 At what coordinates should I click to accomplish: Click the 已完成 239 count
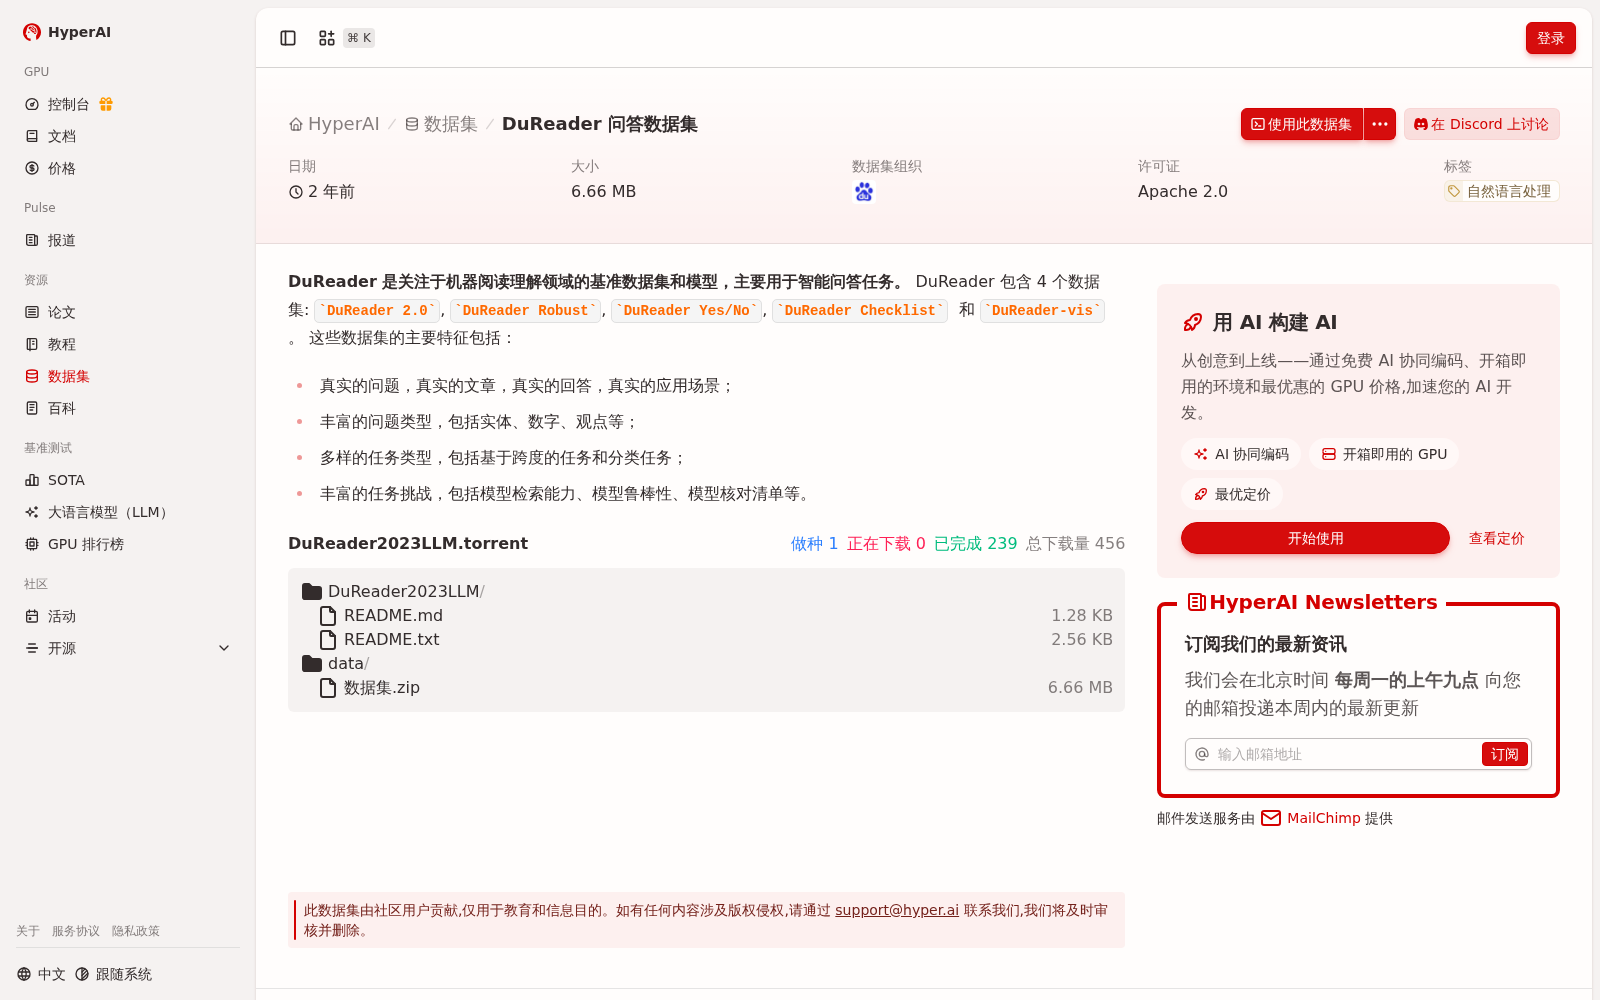[x=975, y=543]
